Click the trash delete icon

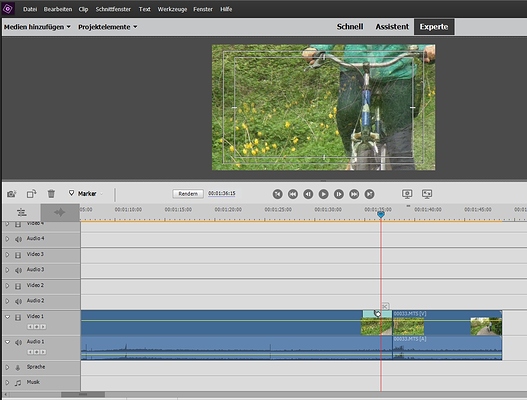(x=51, y=194)
